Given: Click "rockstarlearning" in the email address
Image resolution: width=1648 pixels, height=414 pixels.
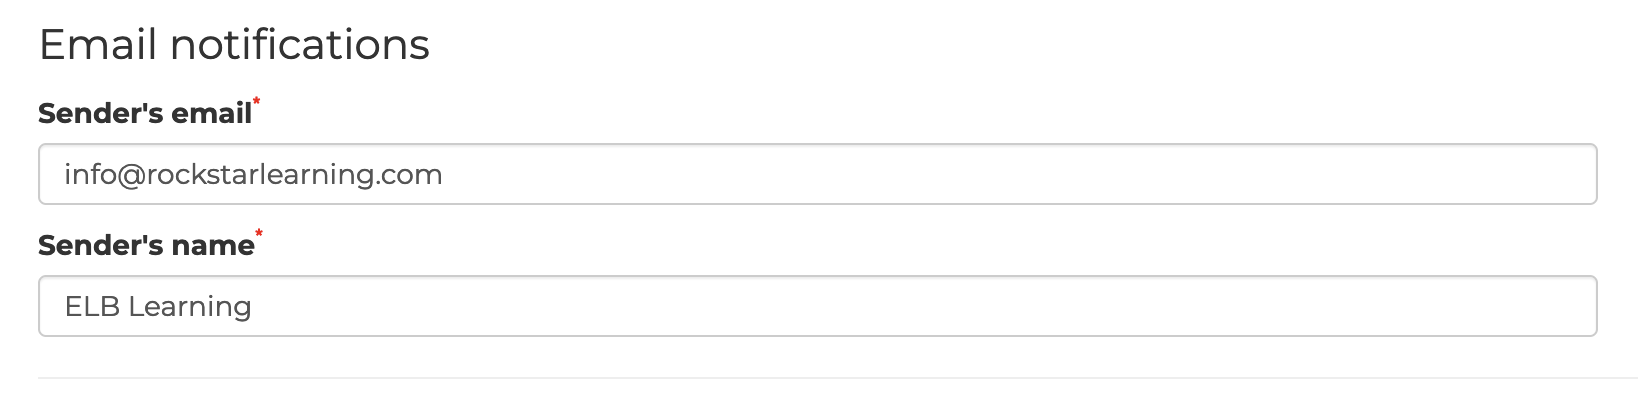Looking at the screenshot, I should 260,175.
